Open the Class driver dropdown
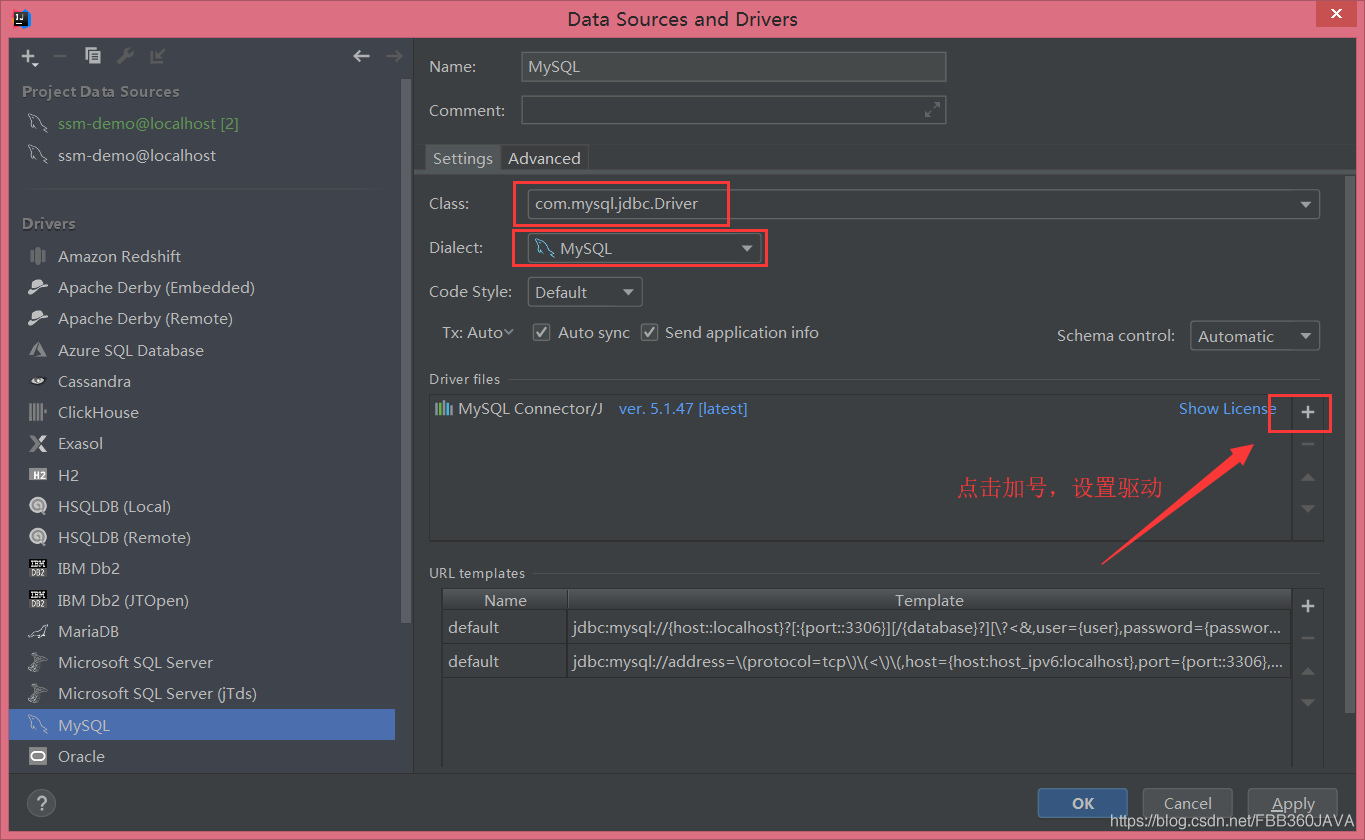Screen dimensions: 1365x840 [x=1306, y=204]
